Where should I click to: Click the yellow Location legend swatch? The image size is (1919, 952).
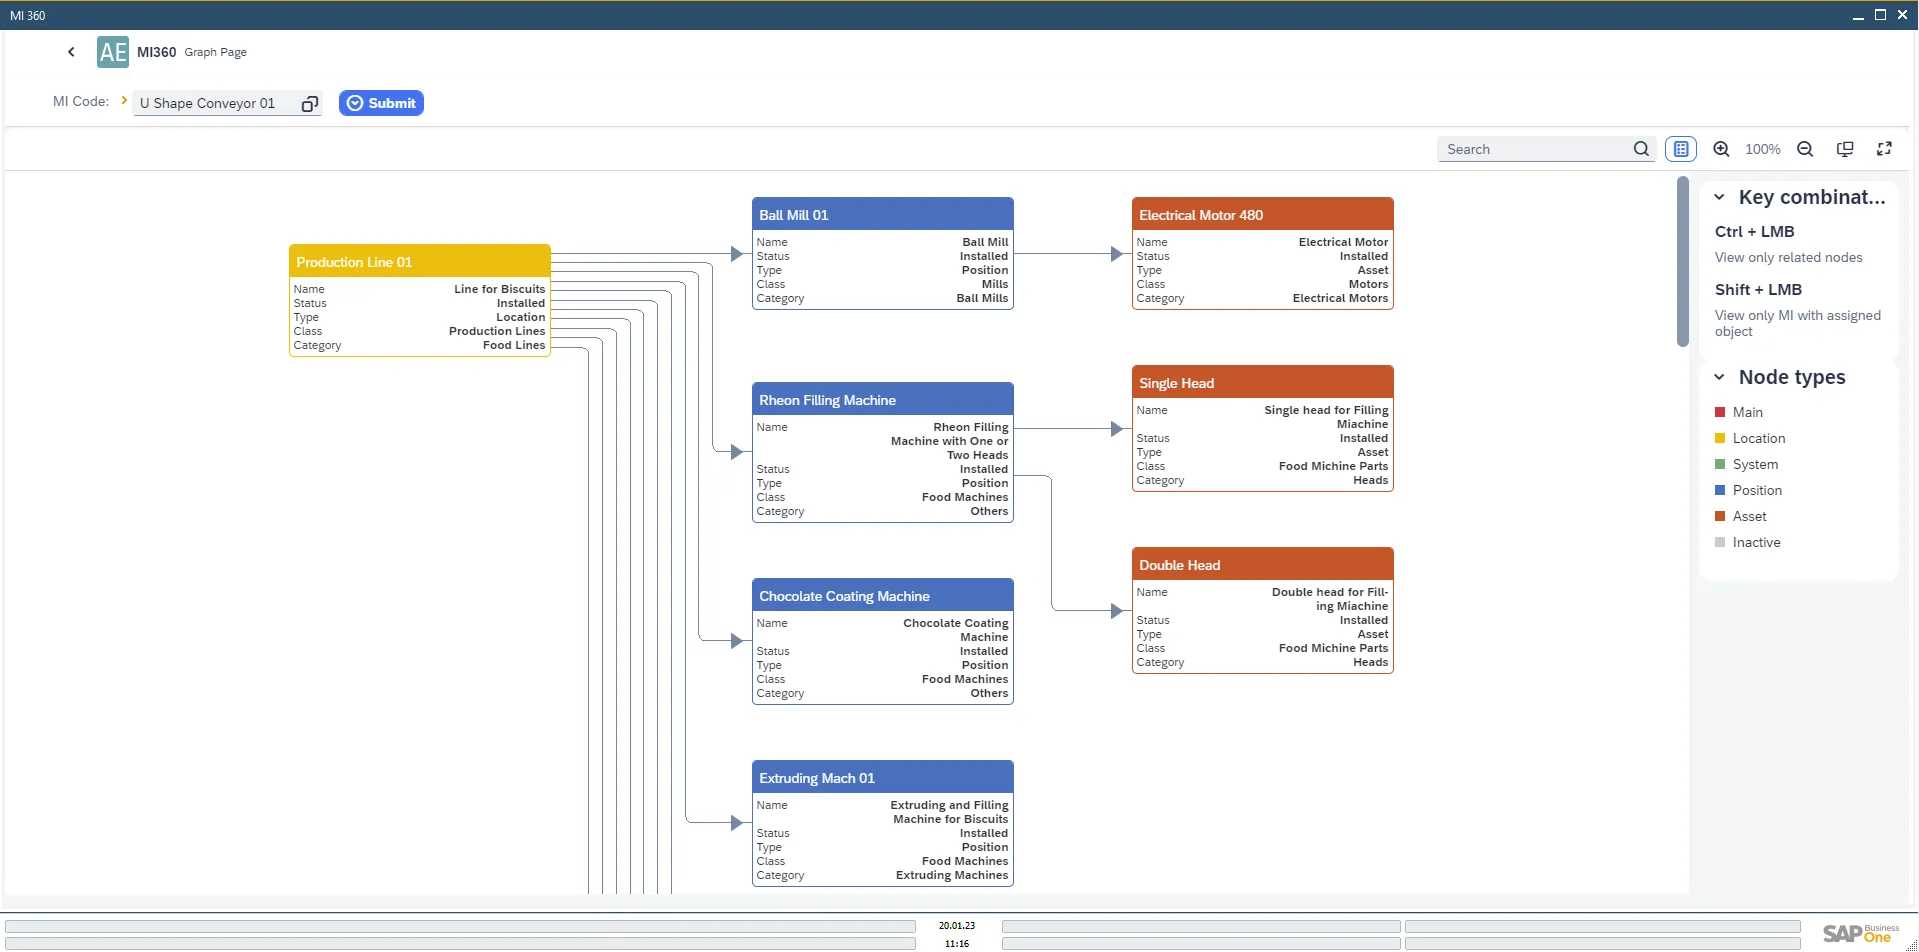[1720, 438]
